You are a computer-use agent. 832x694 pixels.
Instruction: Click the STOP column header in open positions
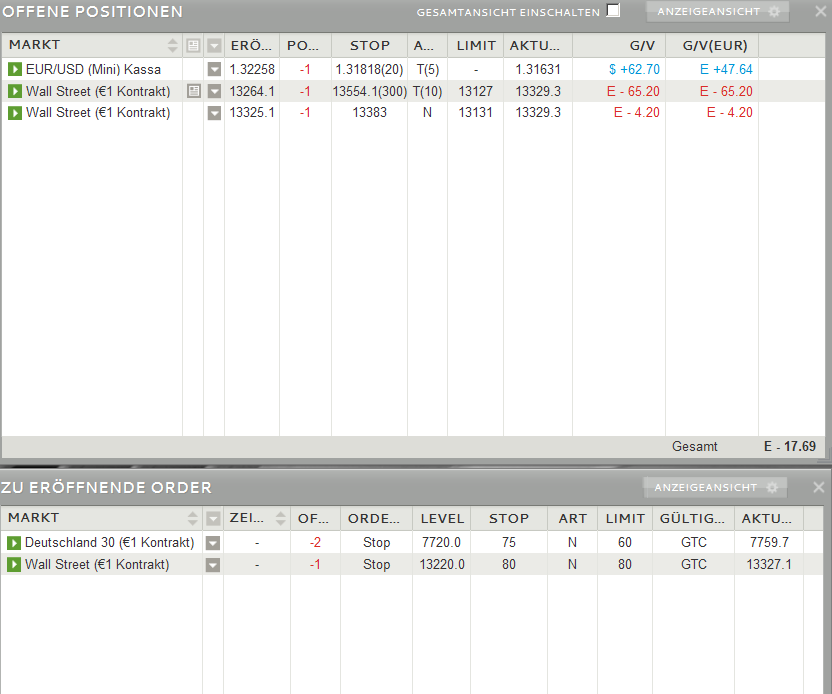click(369, 46)
